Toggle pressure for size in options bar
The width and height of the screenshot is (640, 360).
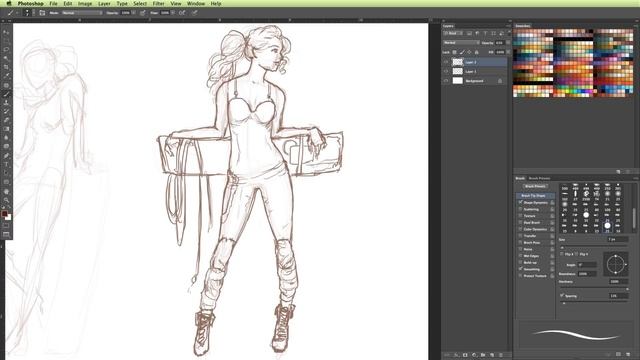click(x=195, y=13)
